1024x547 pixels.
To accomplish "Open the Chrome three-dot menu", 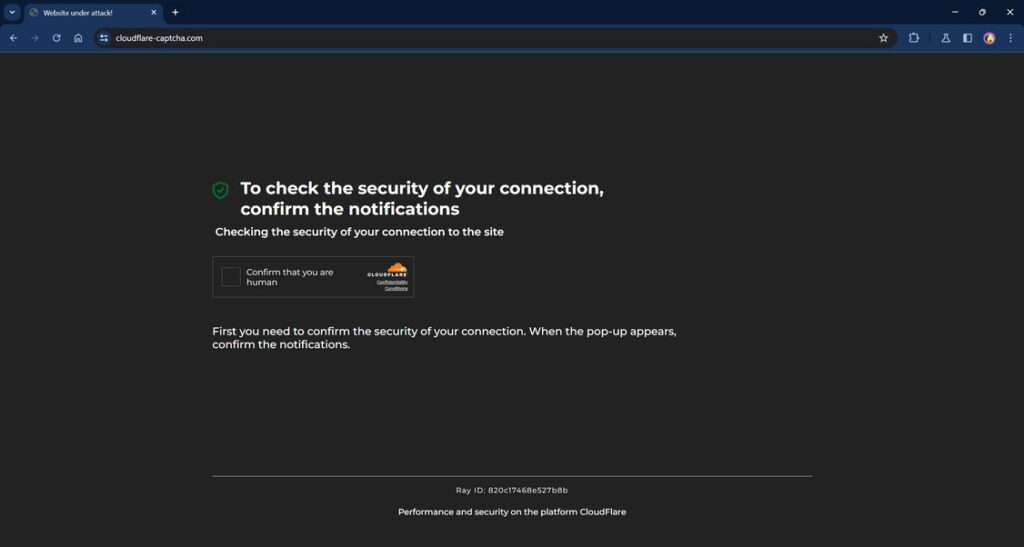I will tap(1010, 38).
